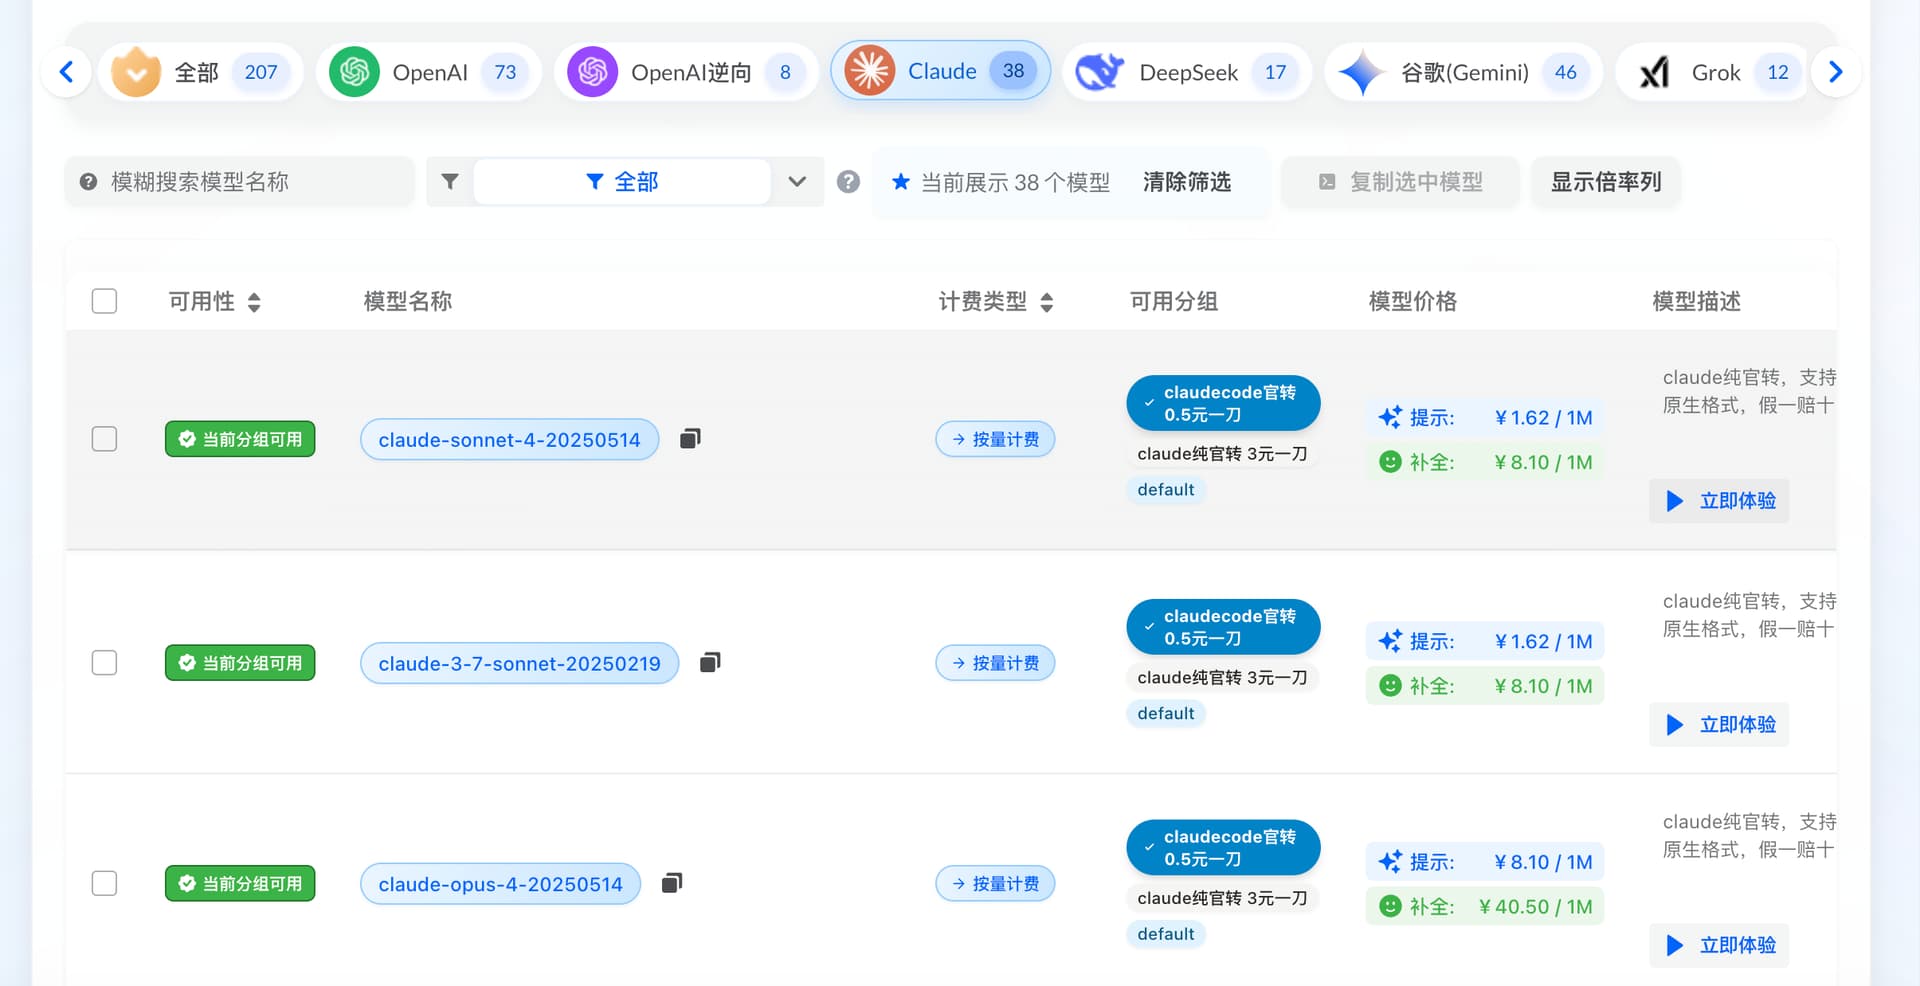
Task: Check the claude-opus-4-20250514 row checkbox
Action: tap(104, 883)
